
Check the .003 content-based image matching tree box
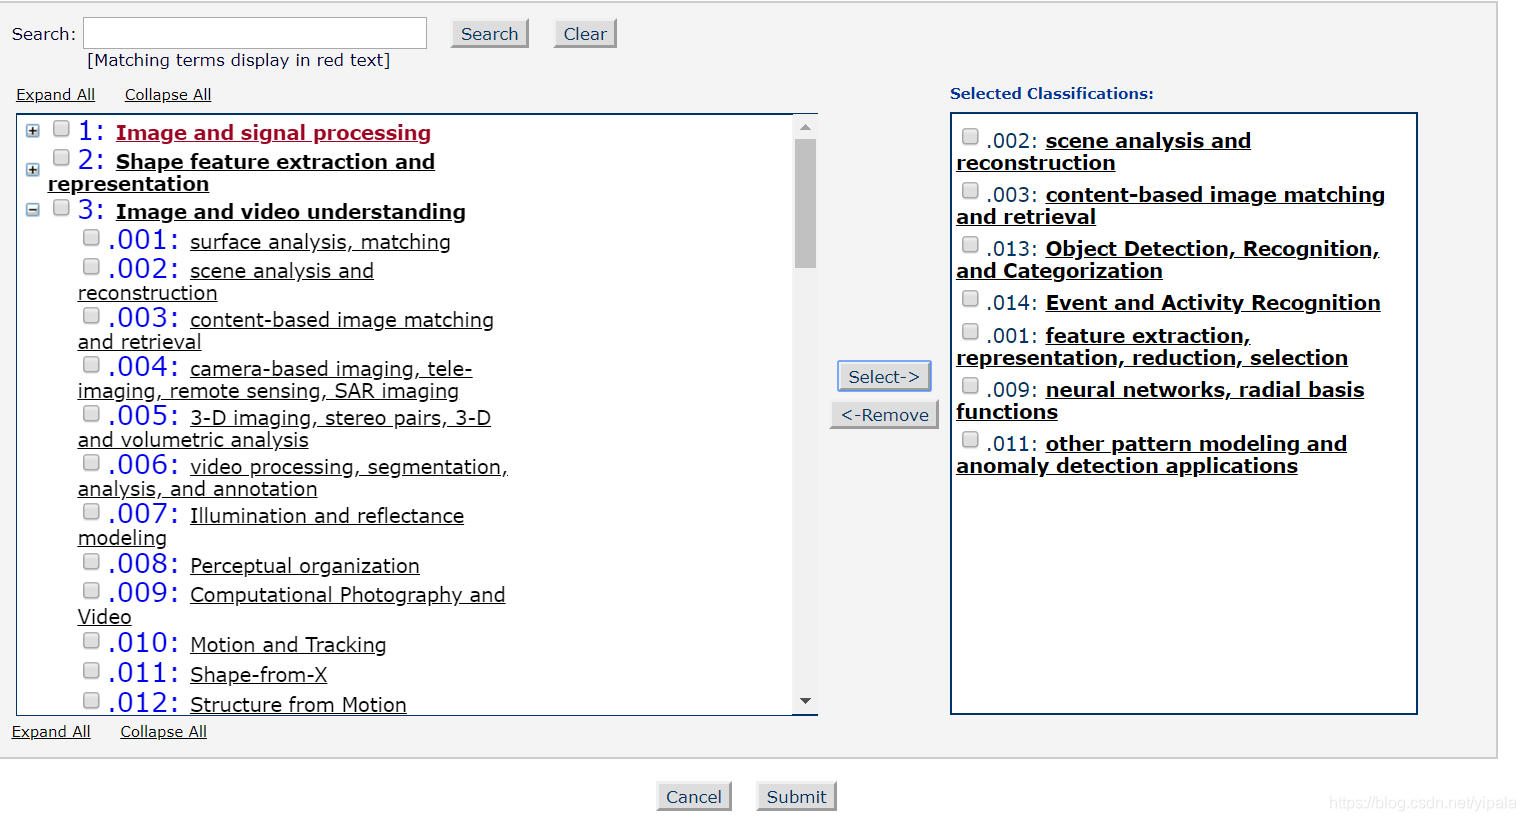[x=91, y=315]
